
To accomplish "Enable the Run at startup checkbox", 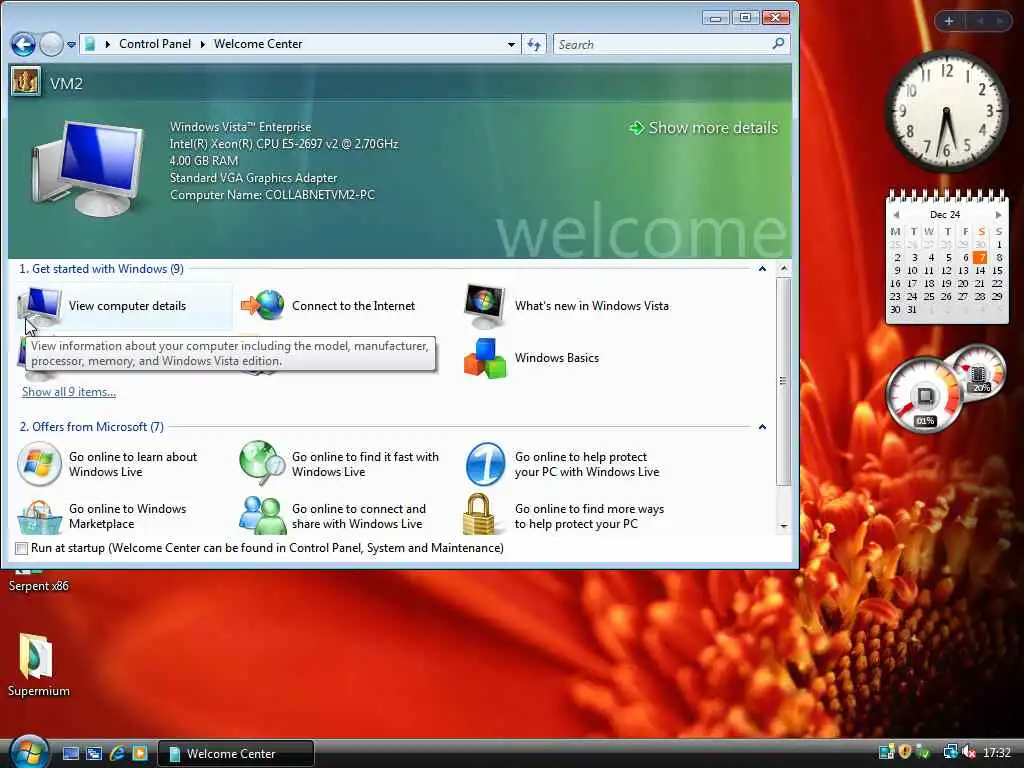I will [x=22, y=548].
